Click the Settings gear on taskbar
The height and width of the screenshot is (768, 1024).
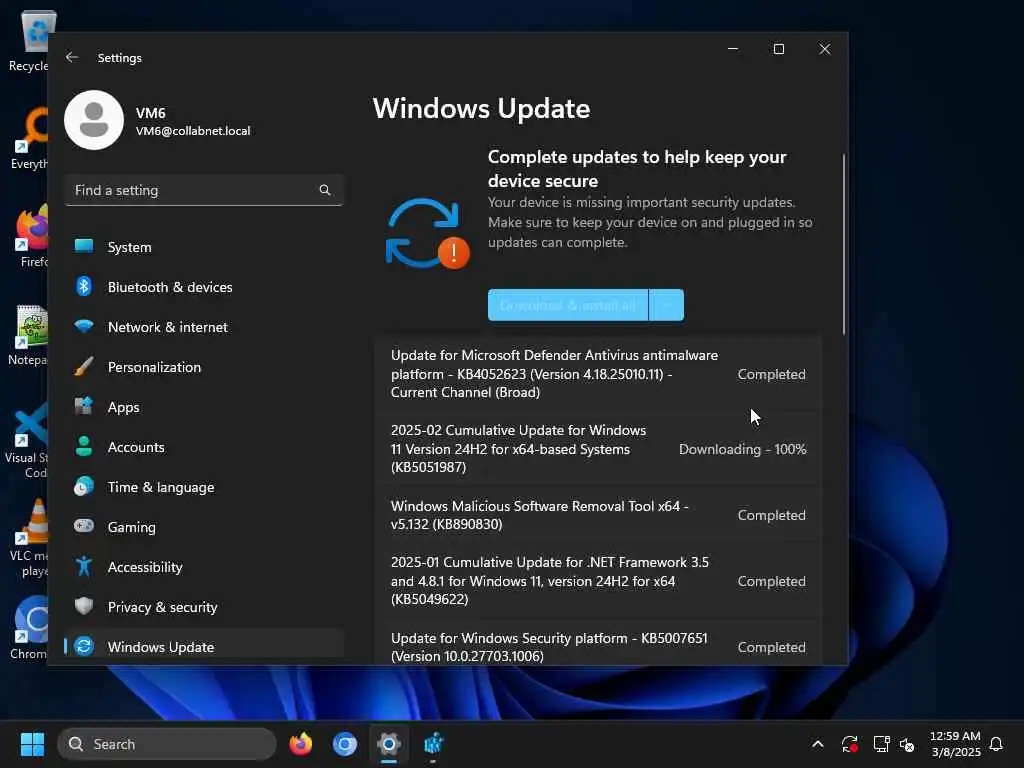[x=389, y=744]
